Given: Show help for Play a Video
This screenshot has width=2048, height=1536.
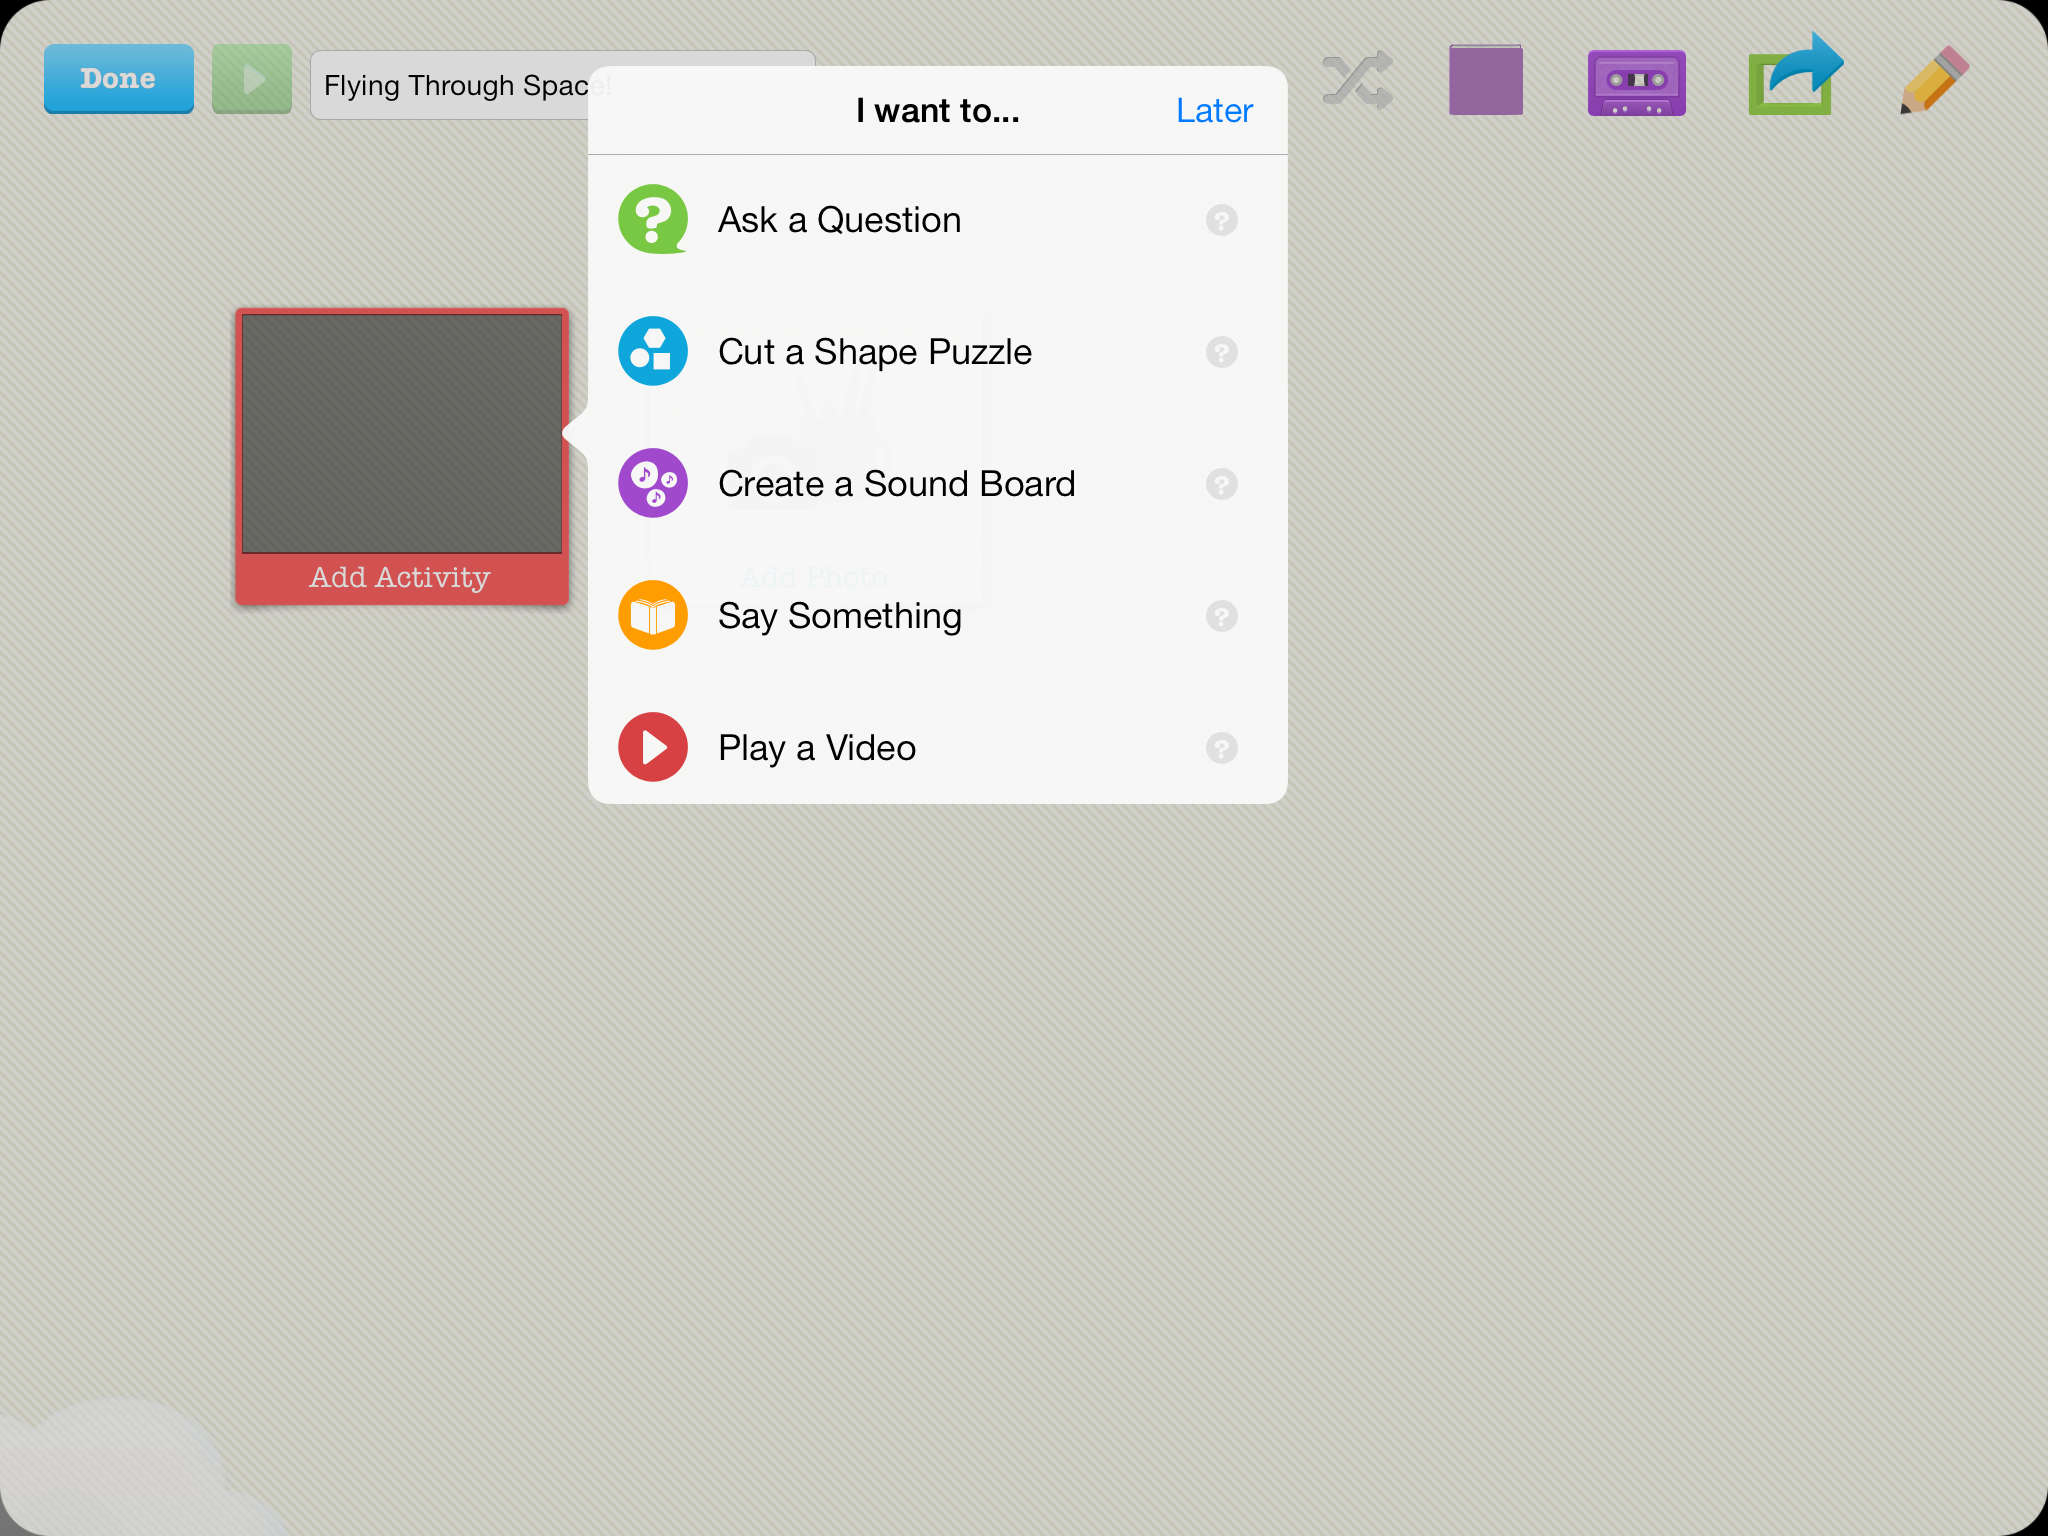Looking at the screenshot, I should point(1221,747).
